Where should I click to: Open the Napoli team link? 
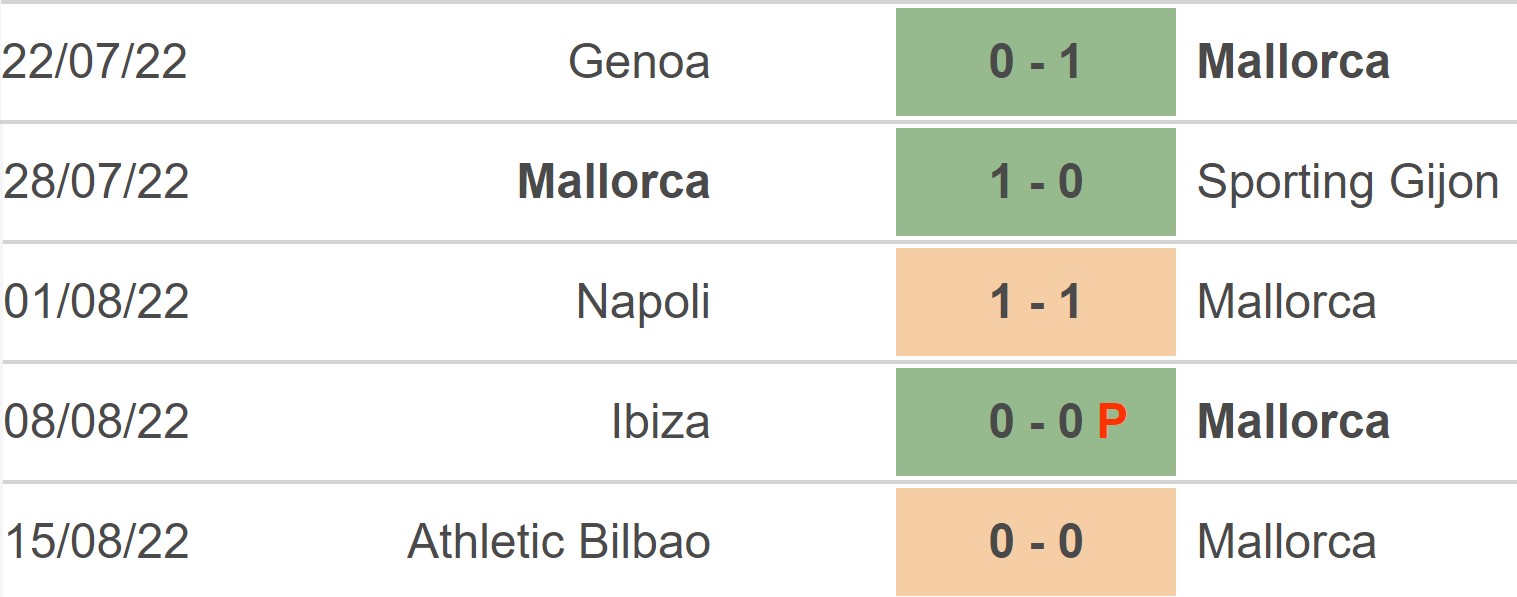tap(643, 302)
